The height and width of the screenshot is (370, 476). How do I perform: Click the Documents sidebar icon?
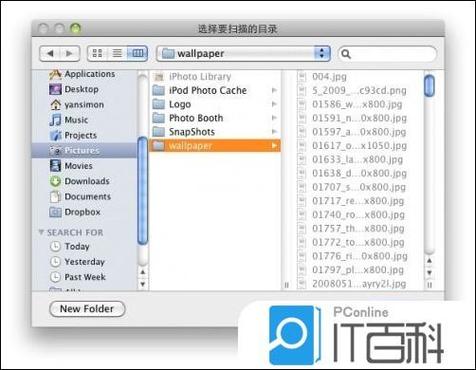click(x=55, y=196)
